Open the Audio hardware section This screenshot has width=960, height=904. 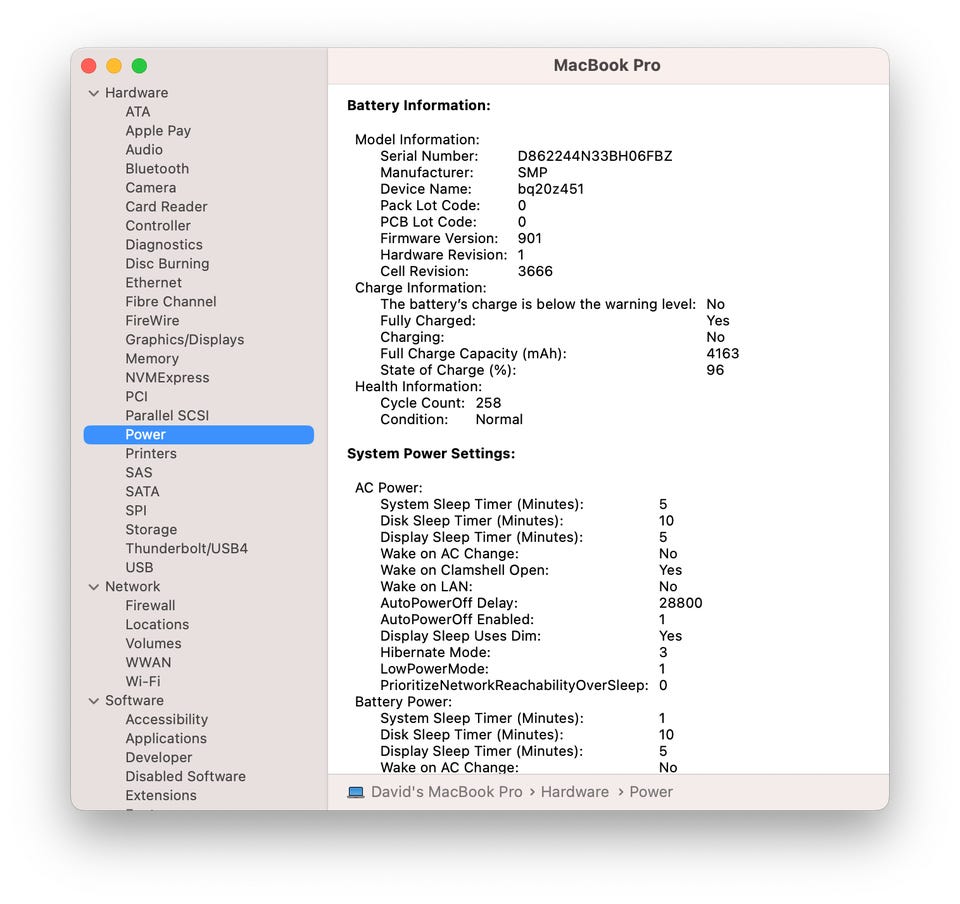point(144,150)
